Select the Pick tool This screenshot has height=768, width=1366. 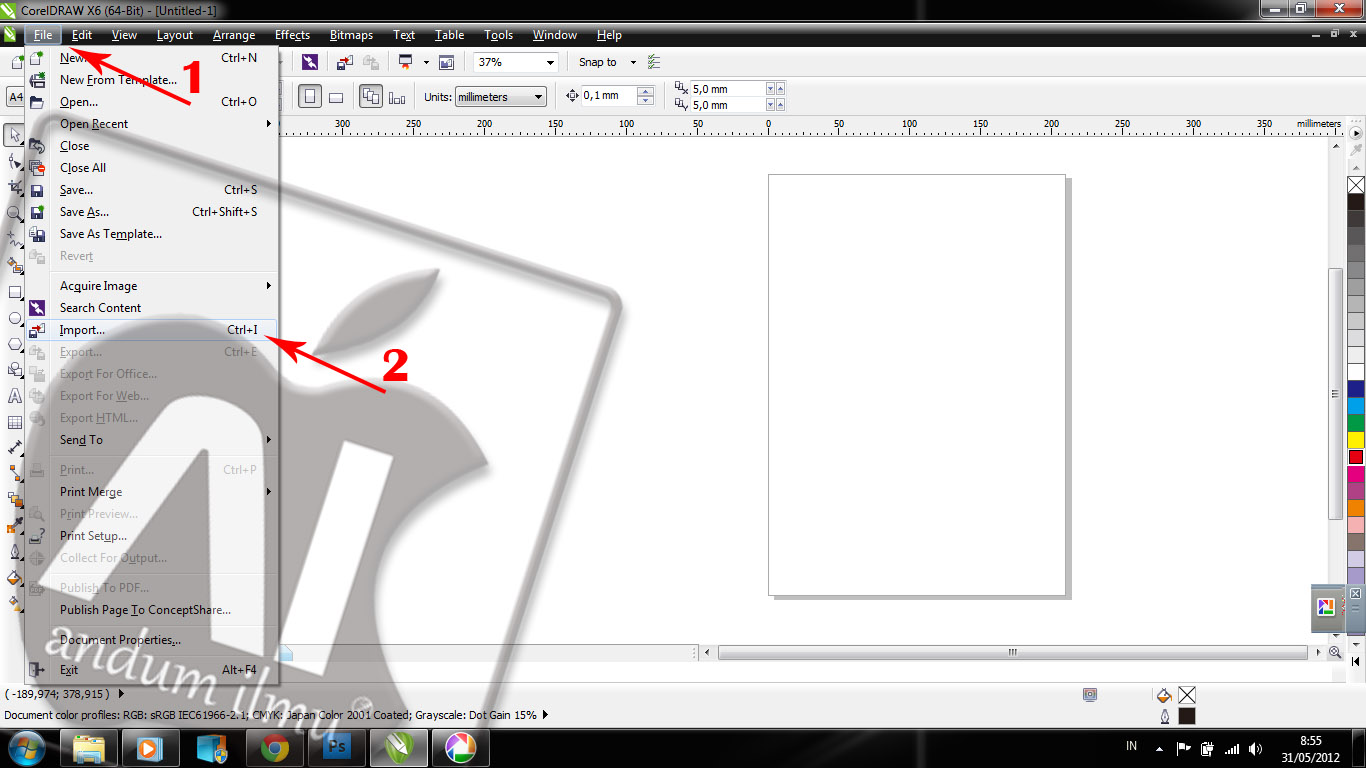pos(14,133)
